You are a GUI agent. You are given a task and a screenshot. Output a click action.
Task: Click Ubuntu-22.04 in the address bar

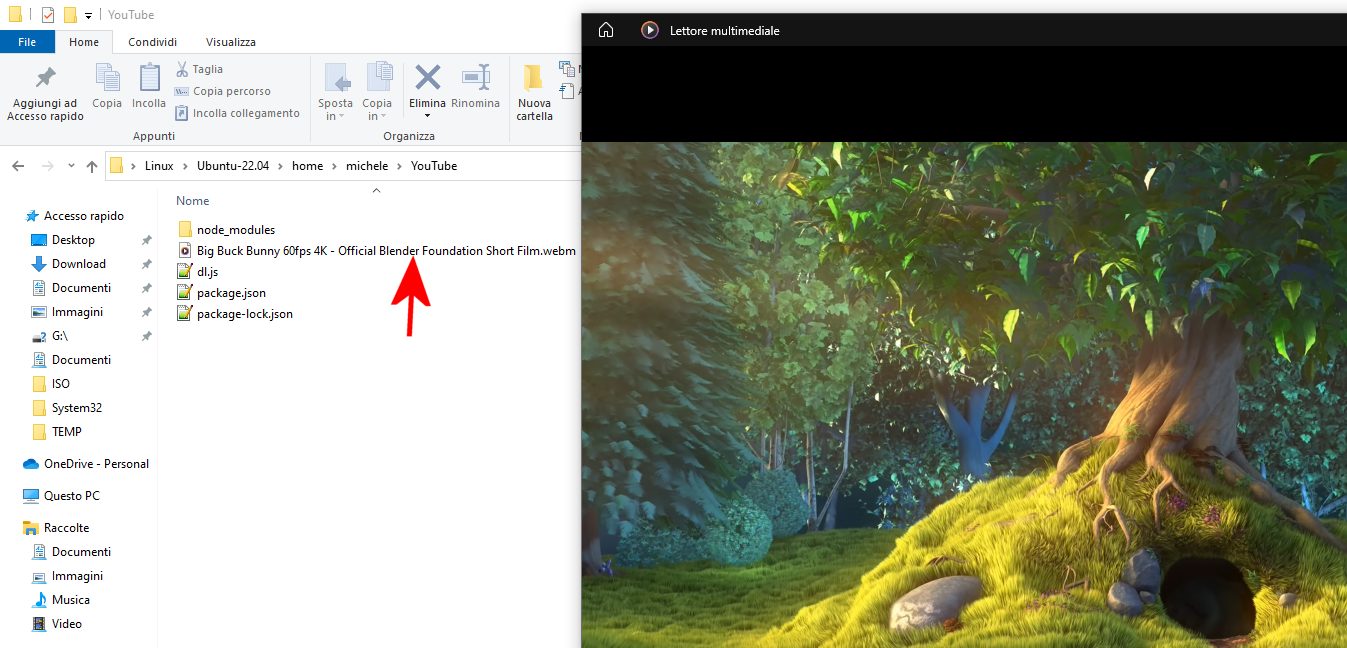pos(233,166)
